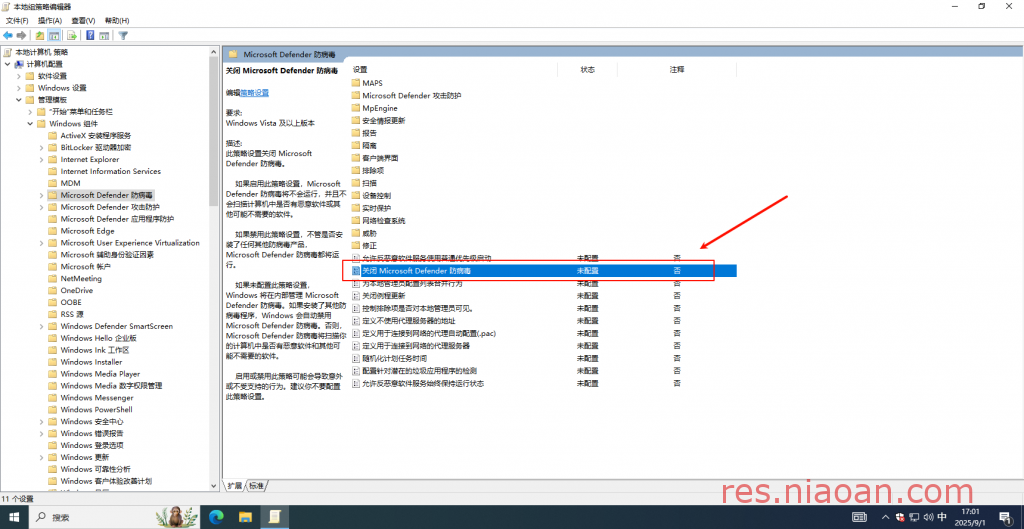Sort by the 状态 column header
The width and height of the screenshot is (1024, 529).
(587, 69)
